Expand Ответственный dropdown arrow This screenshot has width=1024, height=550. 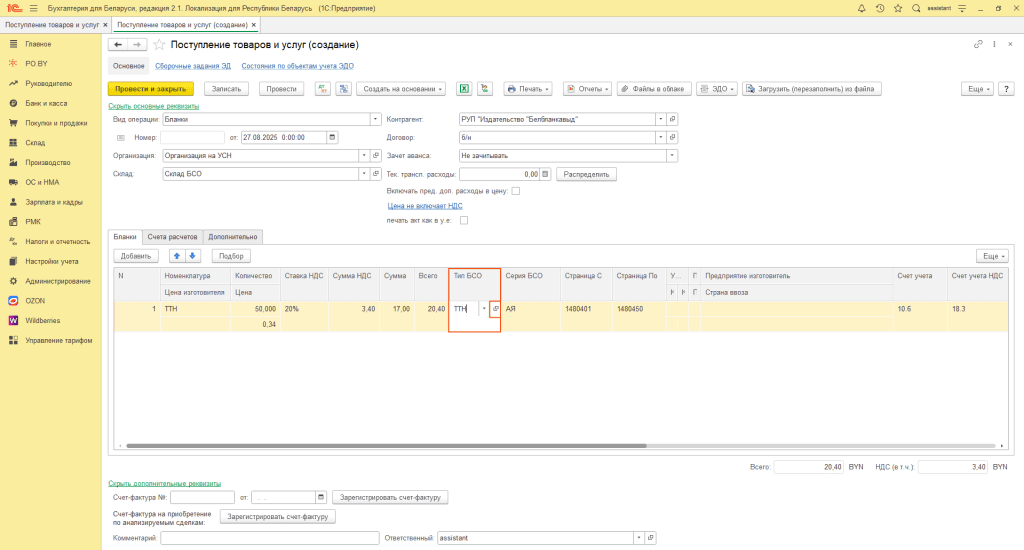(x=639, y=538)
